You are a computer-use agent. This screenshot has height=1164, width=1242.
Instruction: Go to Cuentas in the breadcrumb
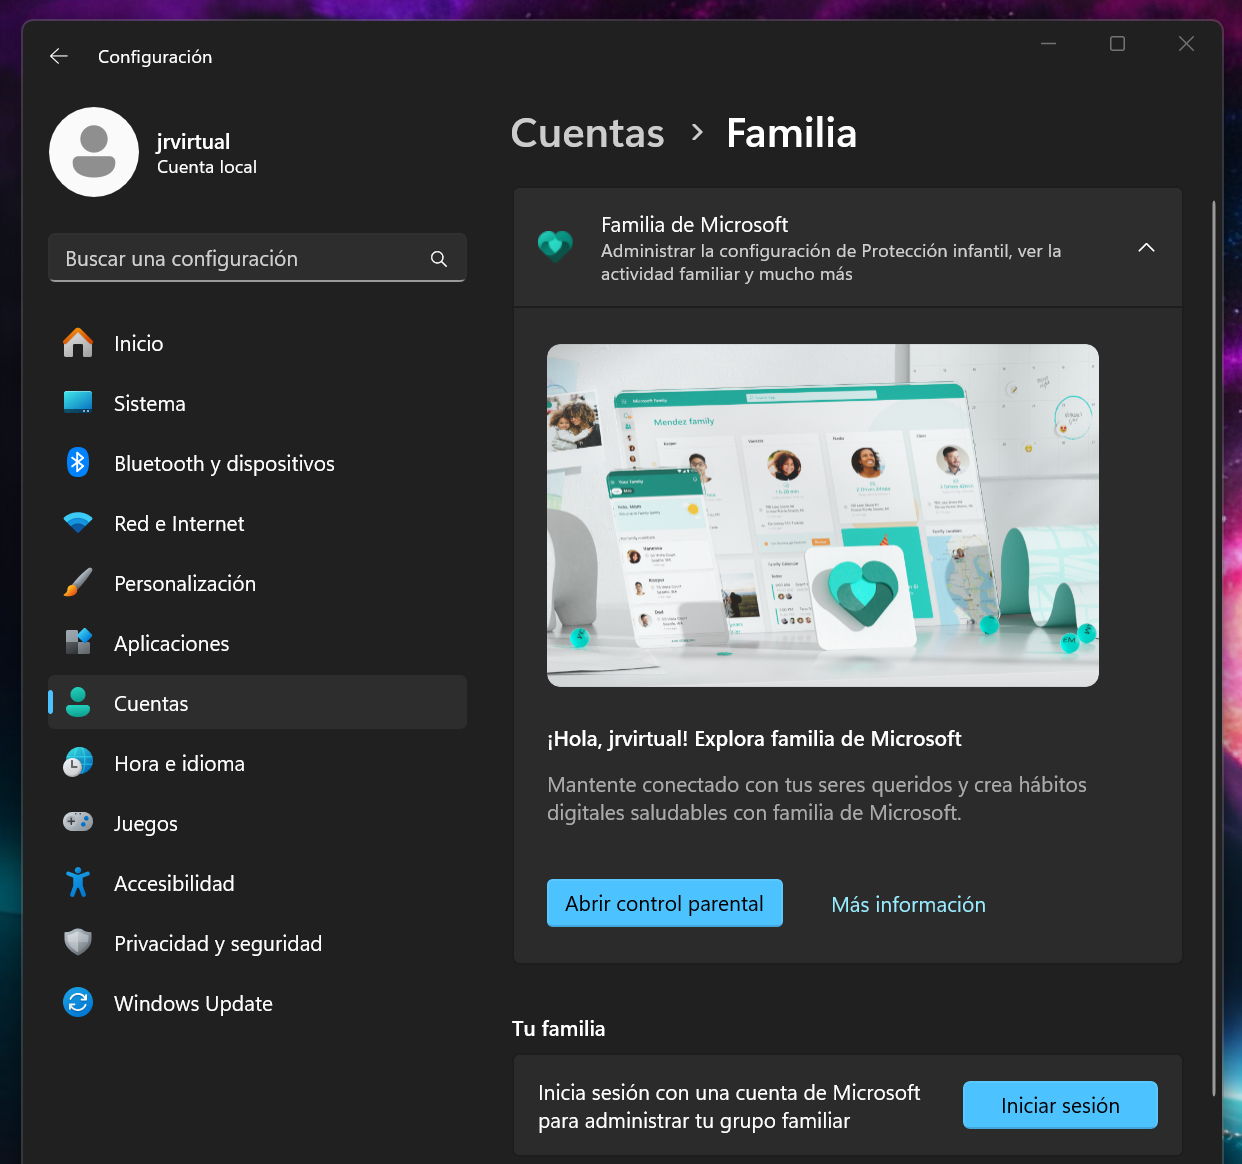pos(587,133)
